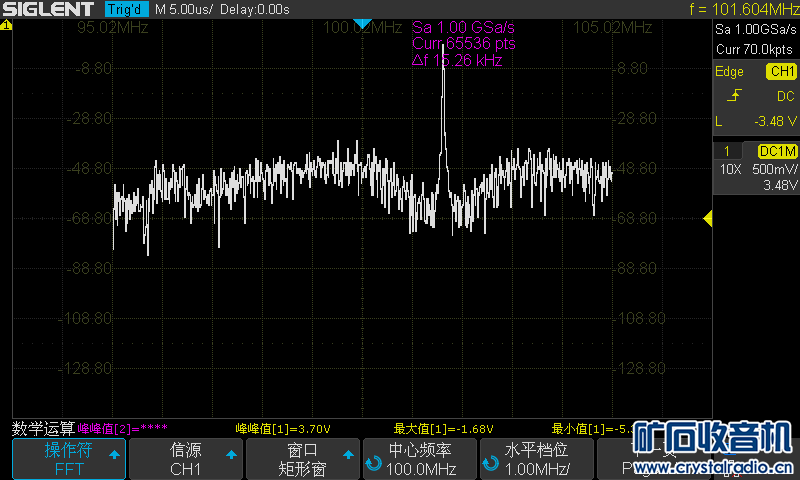Viewport: 800px width, 480px height.
Task: Toggle the channel 1 number tab
Action: click(x=727, y=151)
